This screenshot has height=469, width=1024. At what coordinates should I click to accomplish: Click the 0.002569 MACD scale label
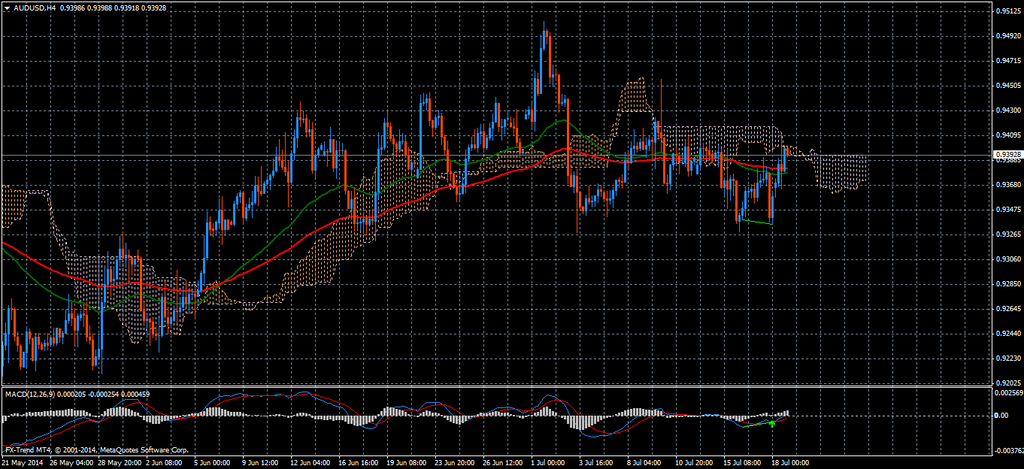click(x=1008, y=392)
